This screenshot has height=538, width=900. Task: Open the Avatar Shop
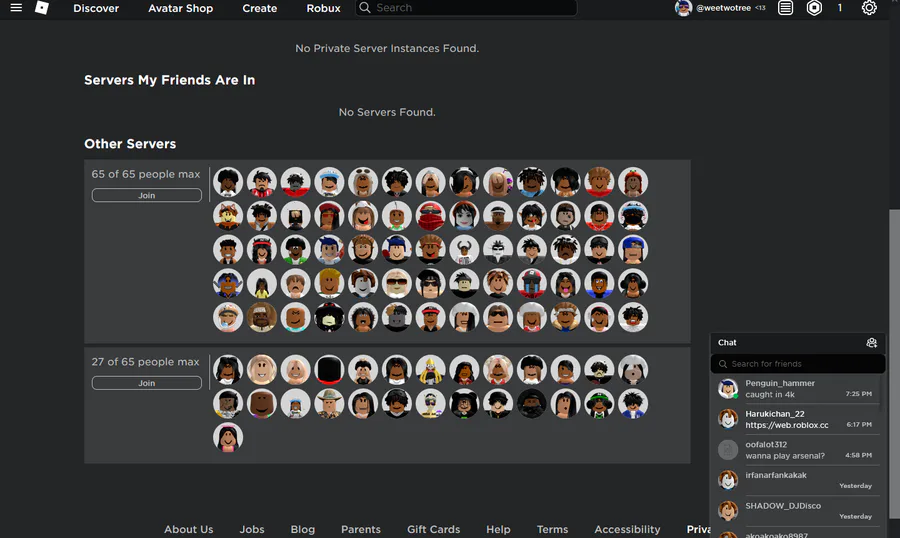(180, 8)
